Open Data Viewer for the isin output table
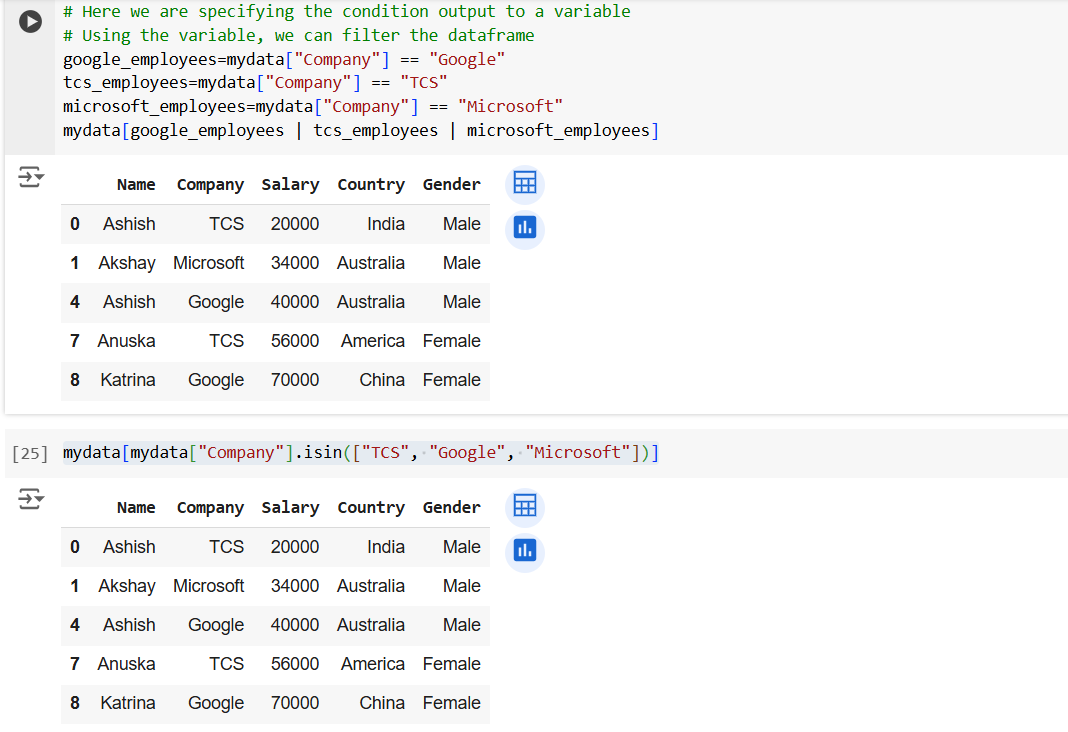This screenshot has height=732, width=1068. coord(524,506)
